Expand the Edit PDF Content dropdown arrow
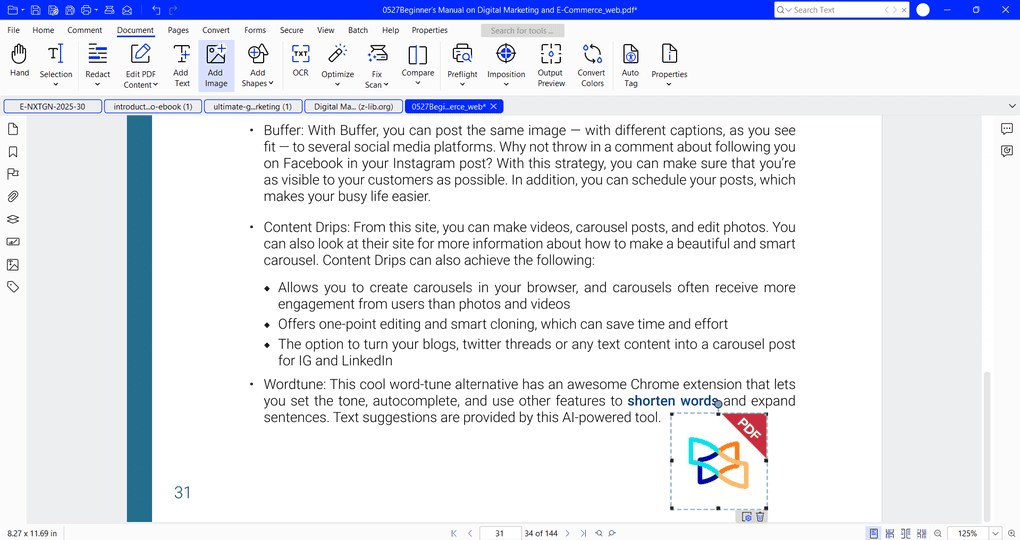Viewport: 1020px width, 540px height. (x=155, y=85)
